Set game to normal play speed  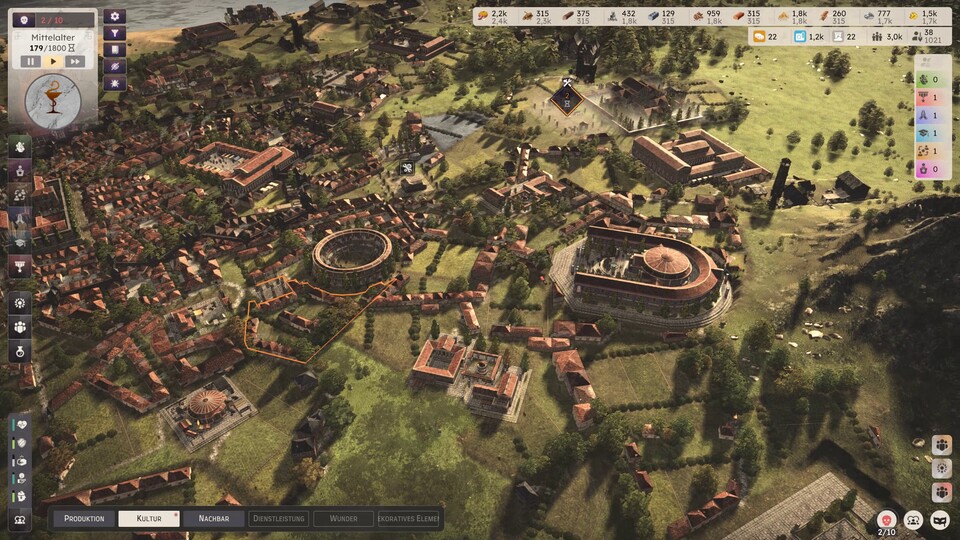point(52,61)
